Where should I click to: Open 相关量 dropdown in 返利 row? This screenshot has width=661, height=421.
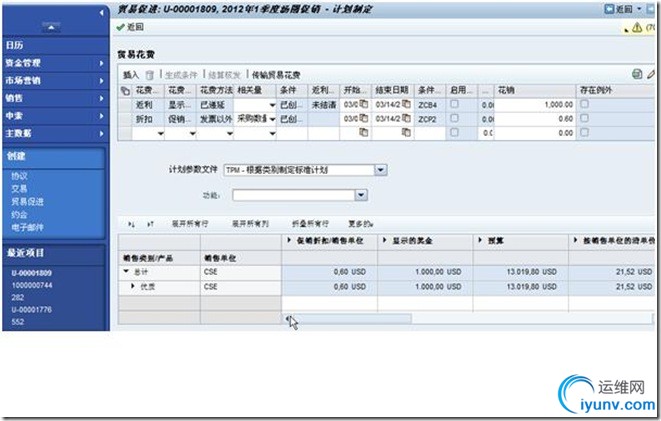coord(272,105)
